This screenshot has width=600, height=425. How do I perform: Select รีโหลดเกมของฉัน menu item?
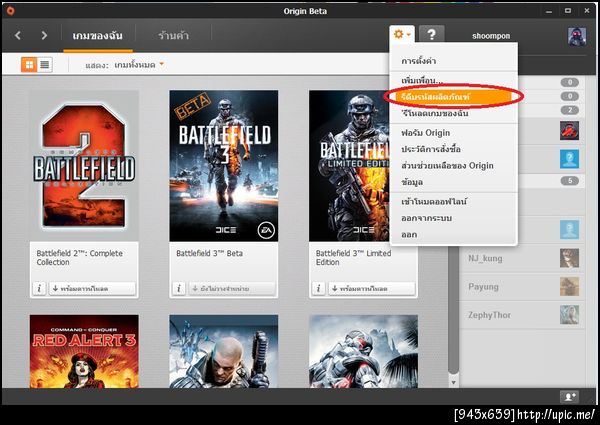coord(453,114)
